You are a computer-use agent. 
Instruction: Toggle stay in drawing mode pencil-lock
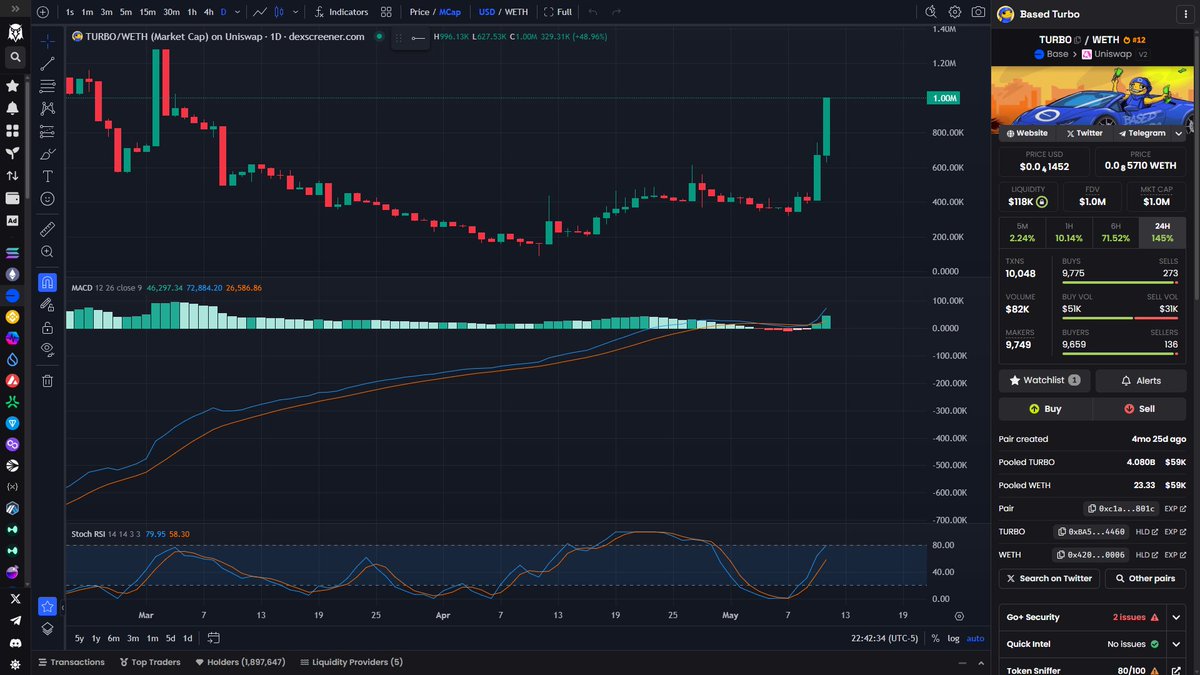[x=47, y=305]
